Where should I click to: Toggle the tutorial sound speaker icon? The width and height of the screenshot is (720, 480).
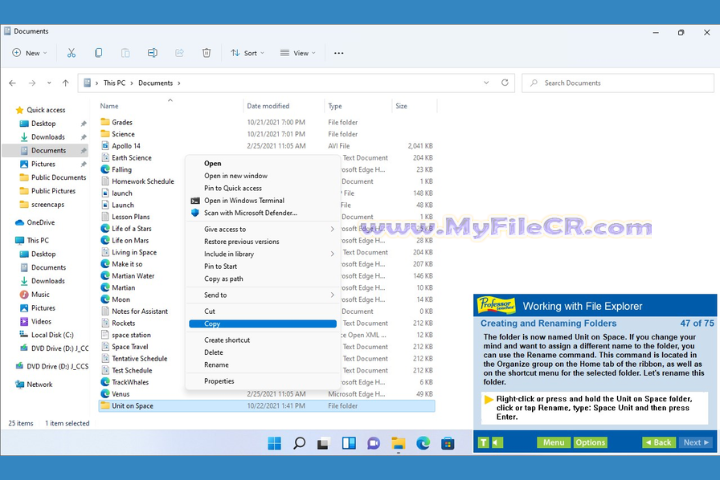click(x=497, y=442)
